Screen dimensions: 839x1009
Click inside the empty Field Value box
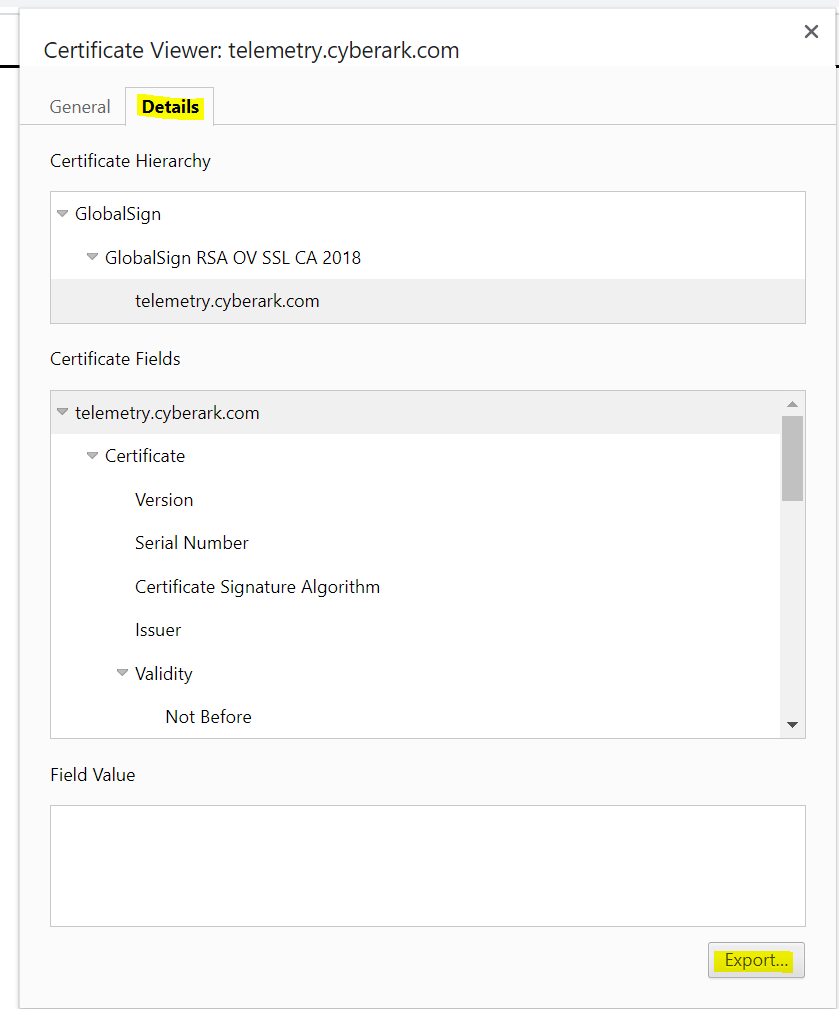pyautogui.click(x=427, y=865)
